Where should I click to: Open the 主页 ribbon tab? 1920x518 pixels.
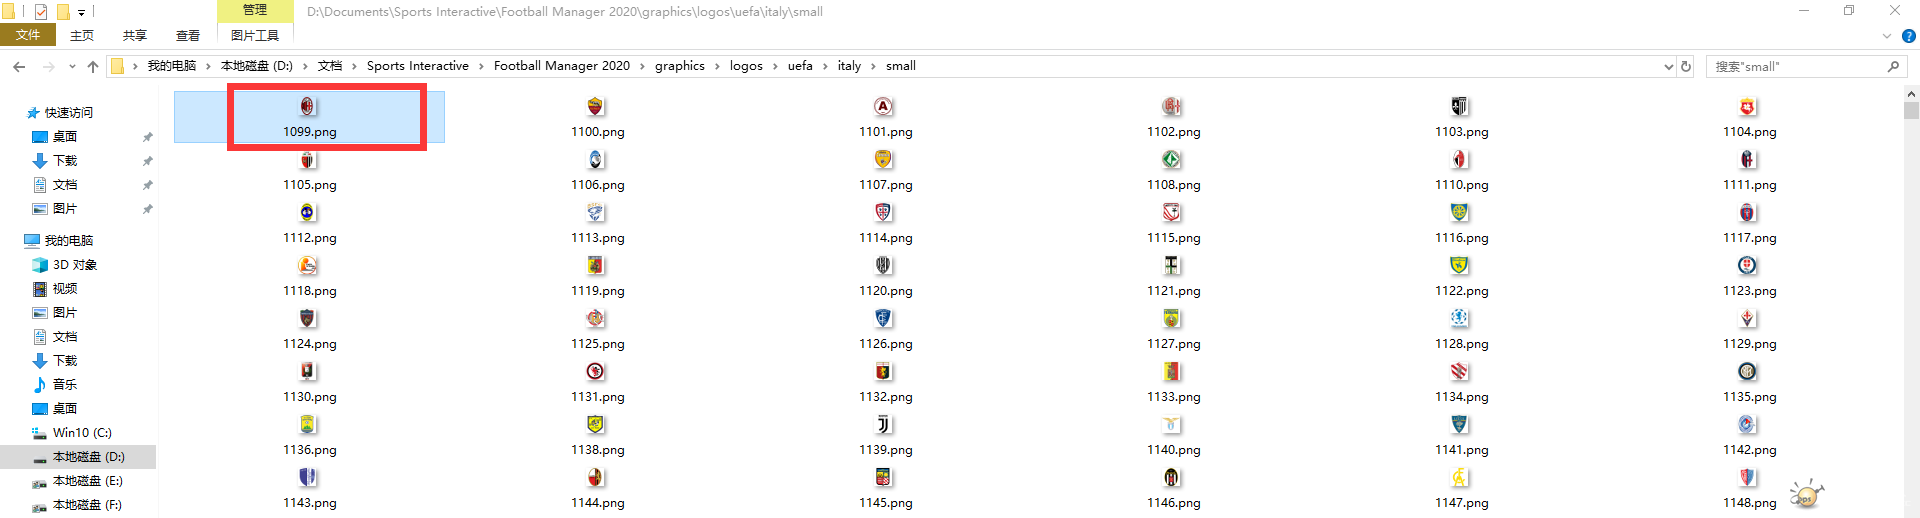coord(82,35)
